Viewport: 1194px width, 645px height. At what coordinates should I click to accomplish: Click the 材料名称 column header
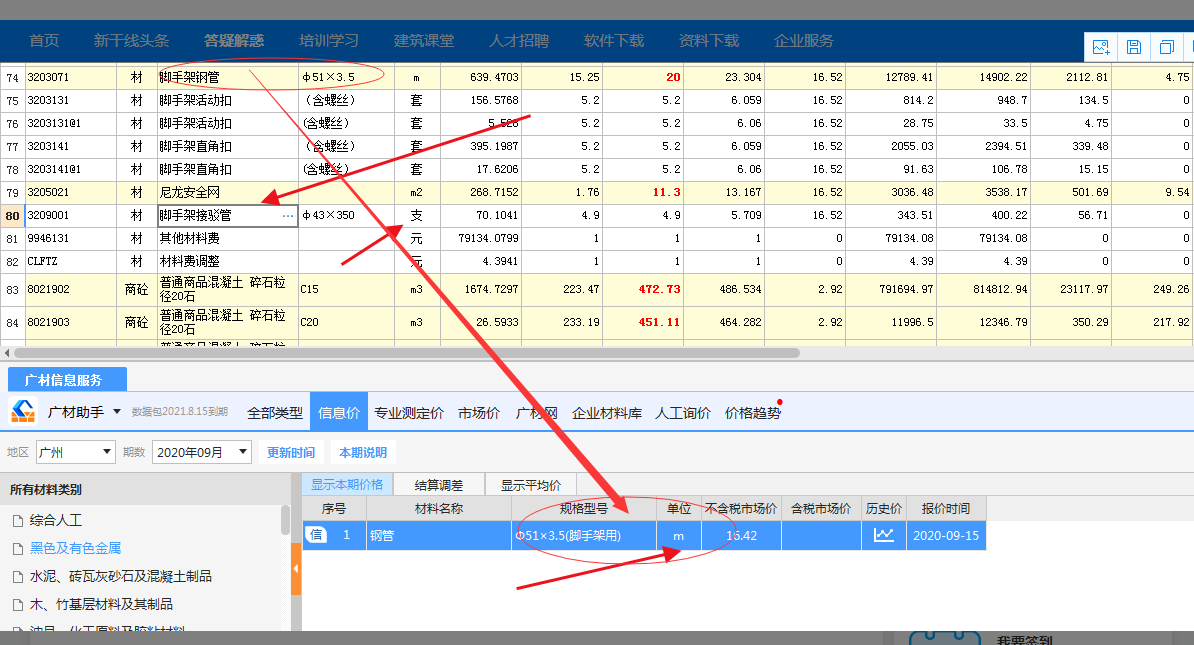pyautogui.click(x=439, y=509)
